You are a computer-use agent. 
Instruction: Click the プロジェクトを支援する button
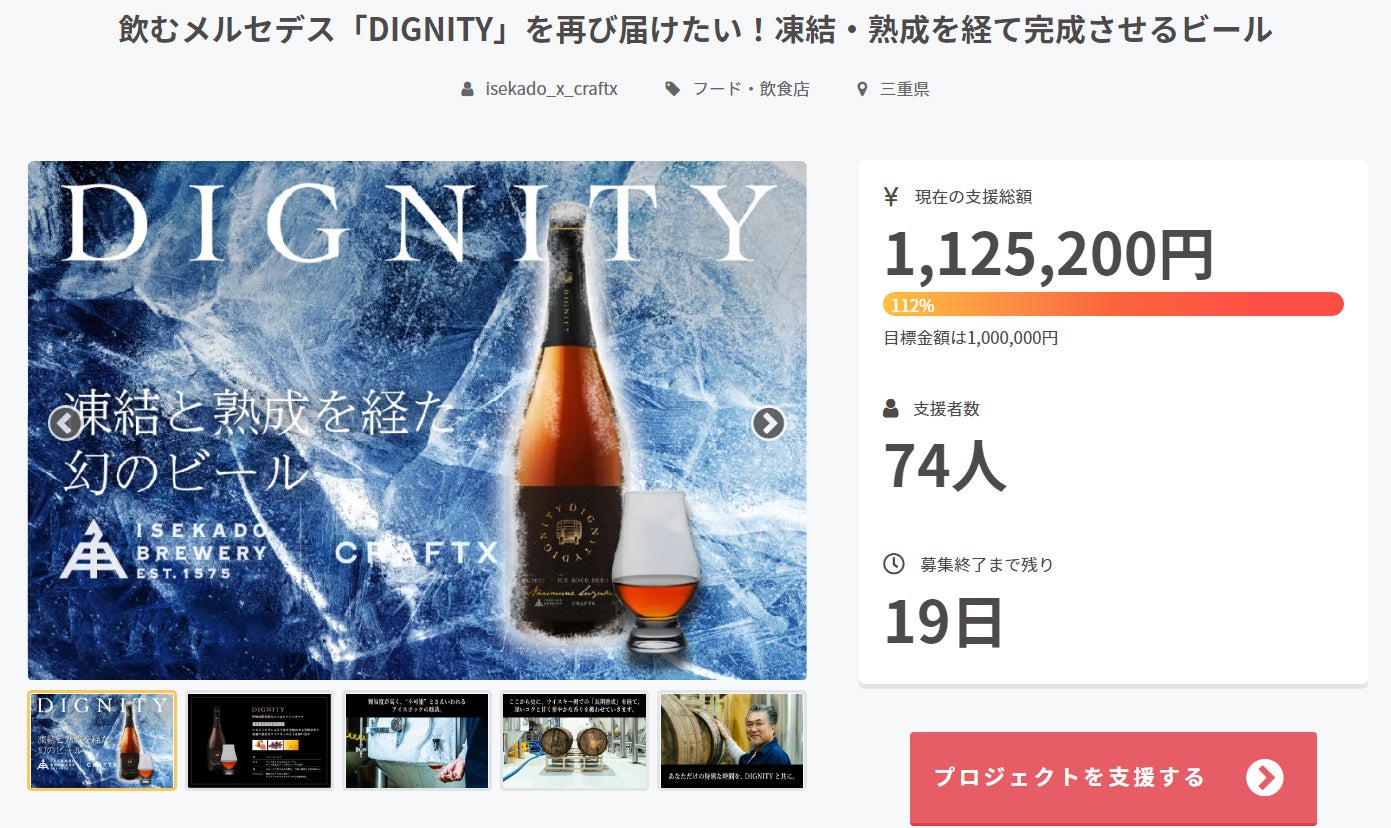point(1113,778)
